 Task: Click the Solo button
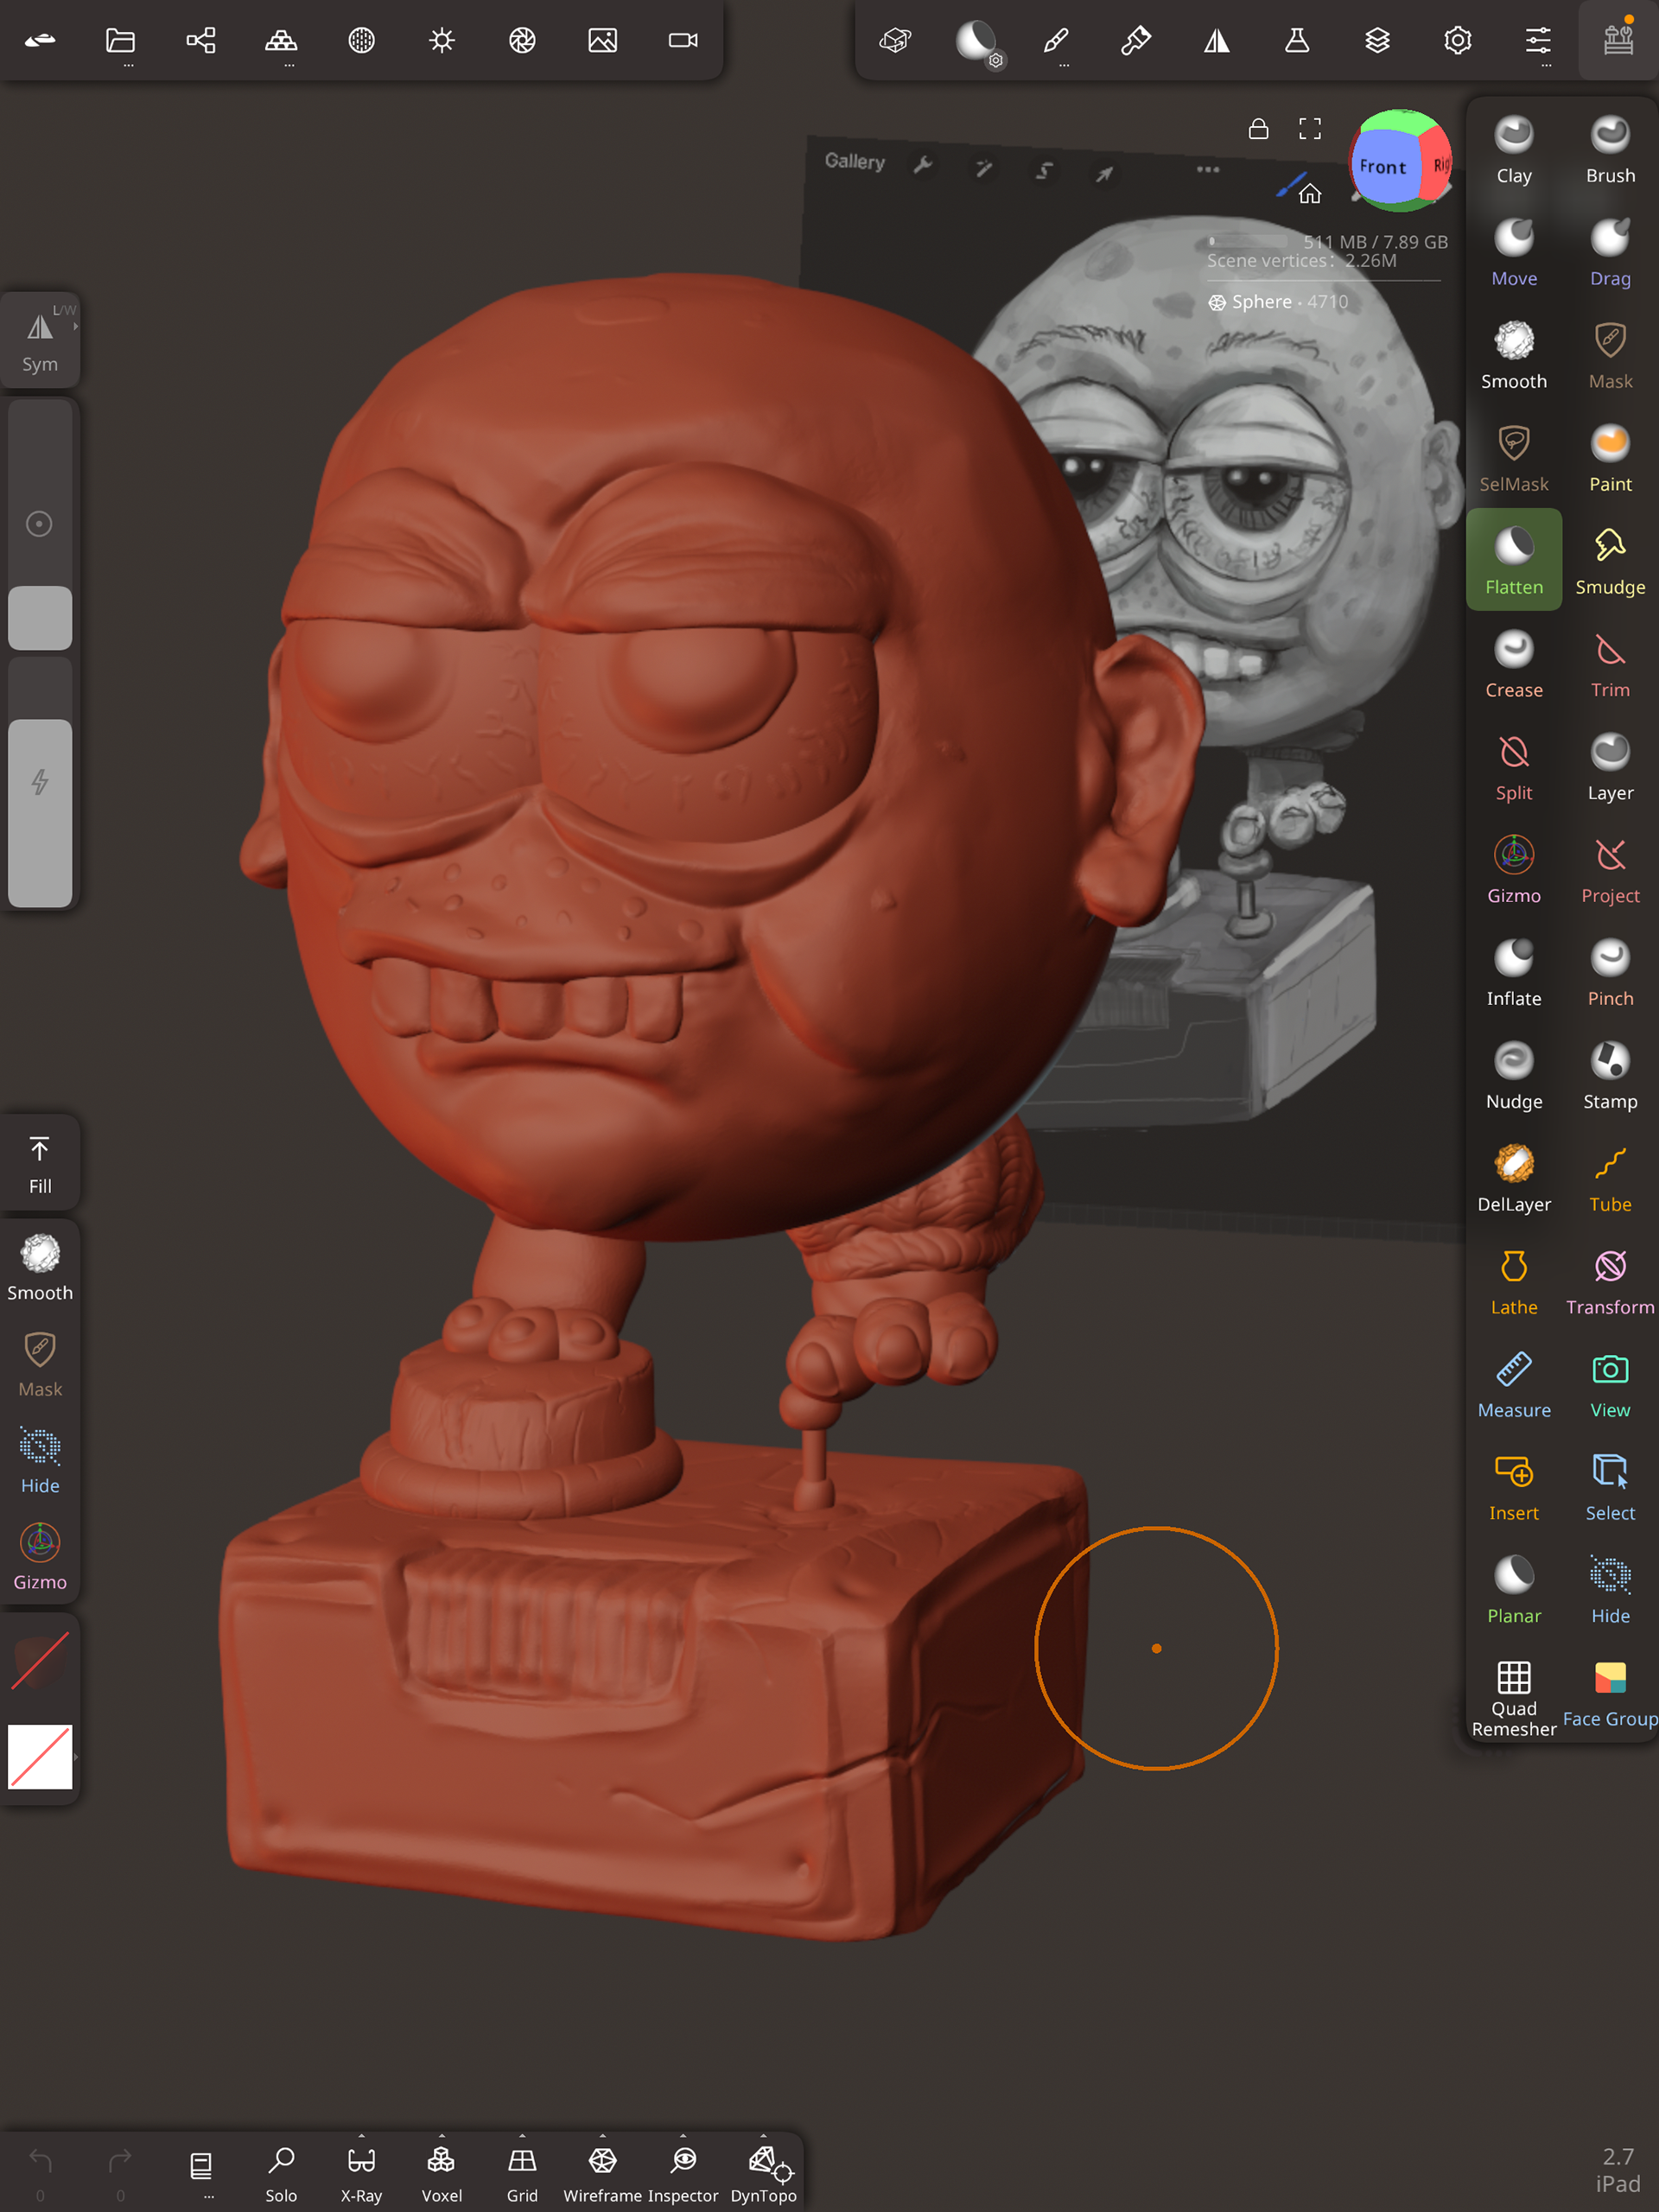point(281,2172)
